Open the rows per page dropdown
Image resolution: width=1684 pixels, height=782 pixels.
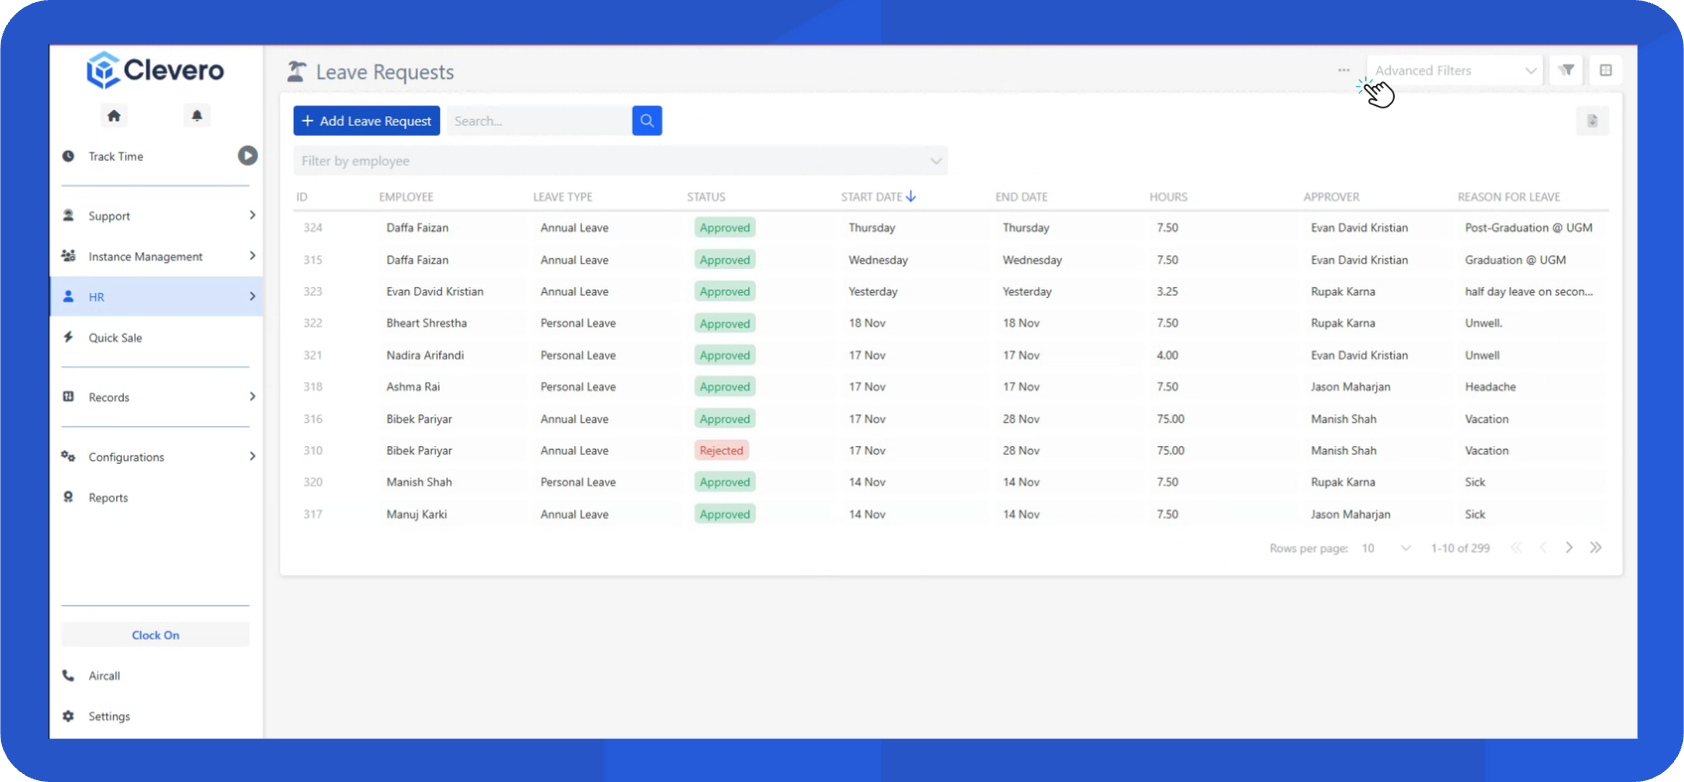(x=1385, y=548)
